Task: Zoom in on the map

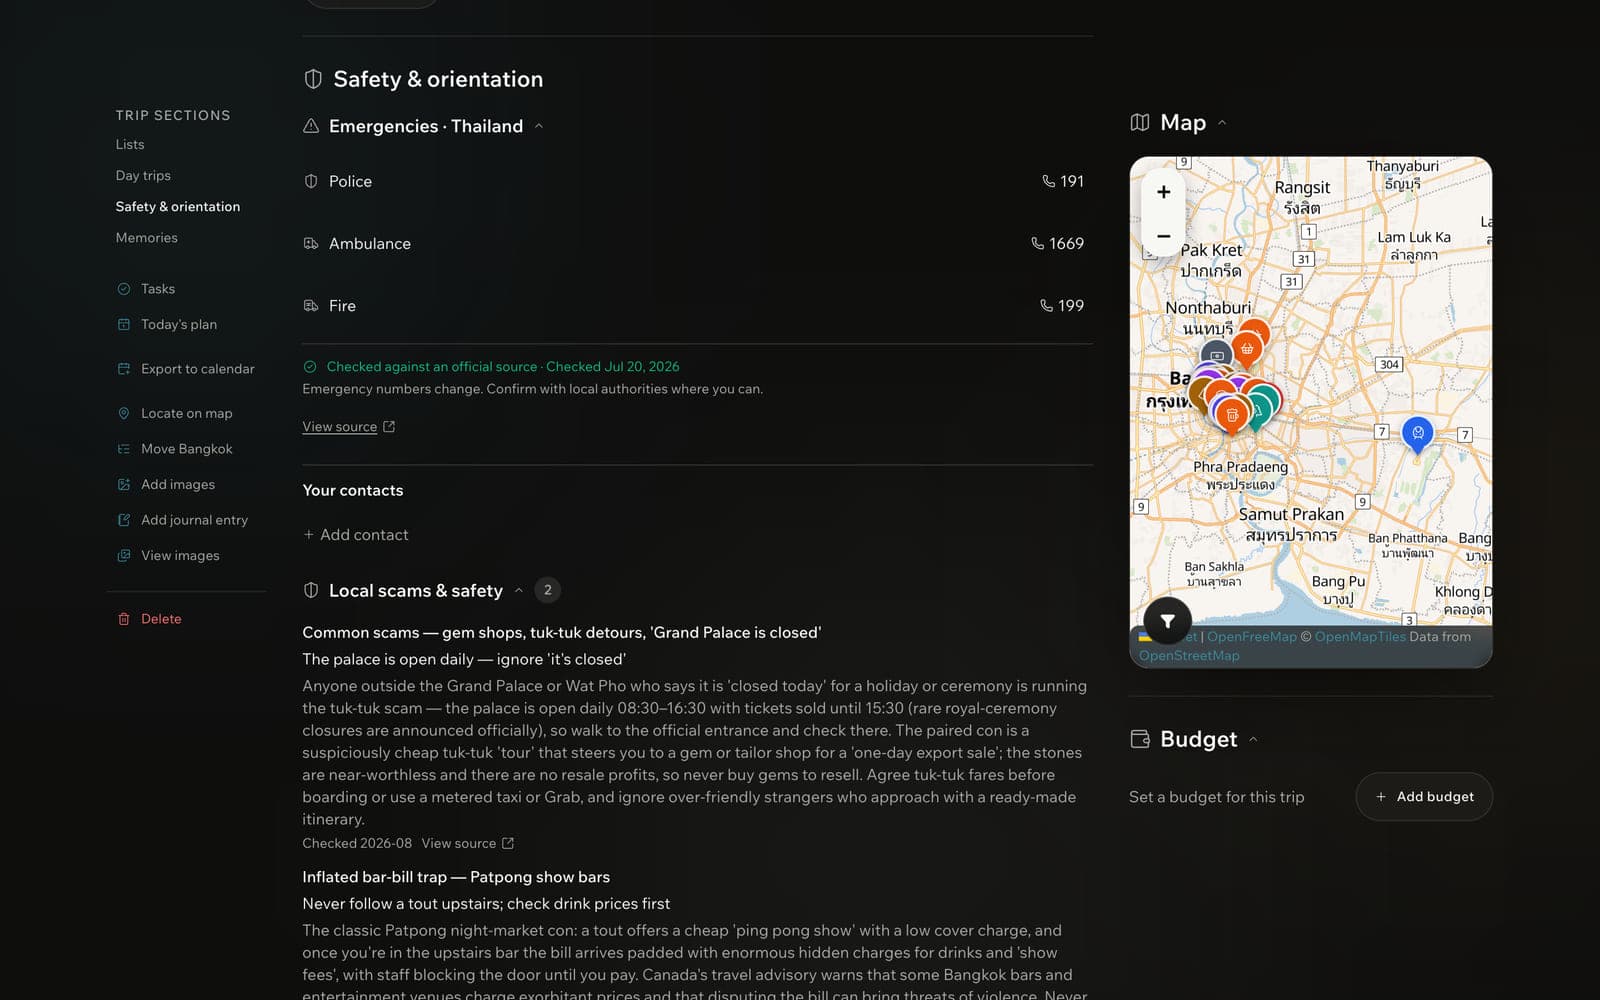Action: click(1163, 192)
